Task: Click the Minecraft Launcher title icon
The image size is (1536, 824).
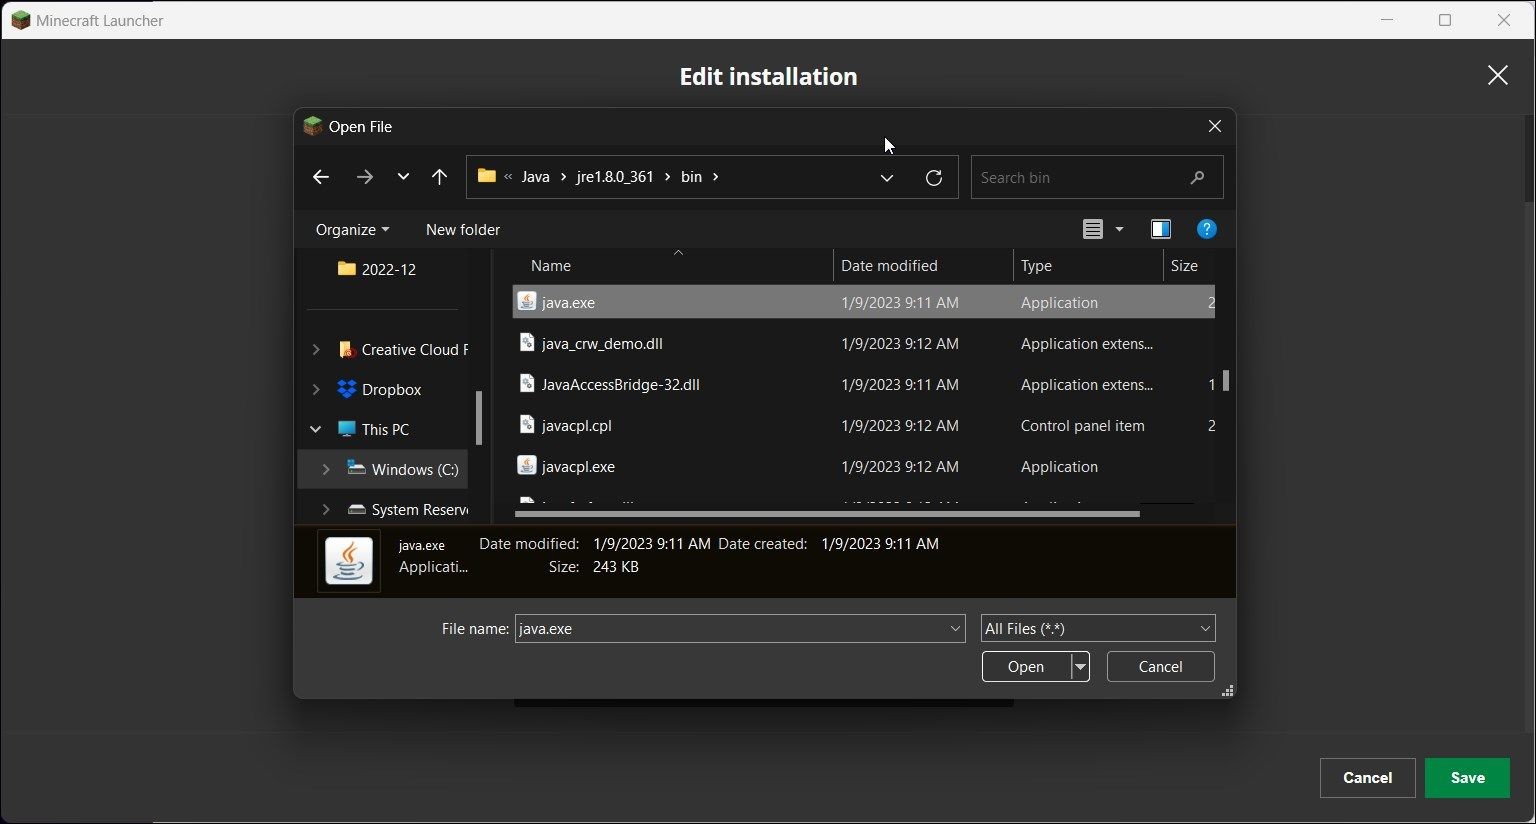Action: tap(20, 20)
